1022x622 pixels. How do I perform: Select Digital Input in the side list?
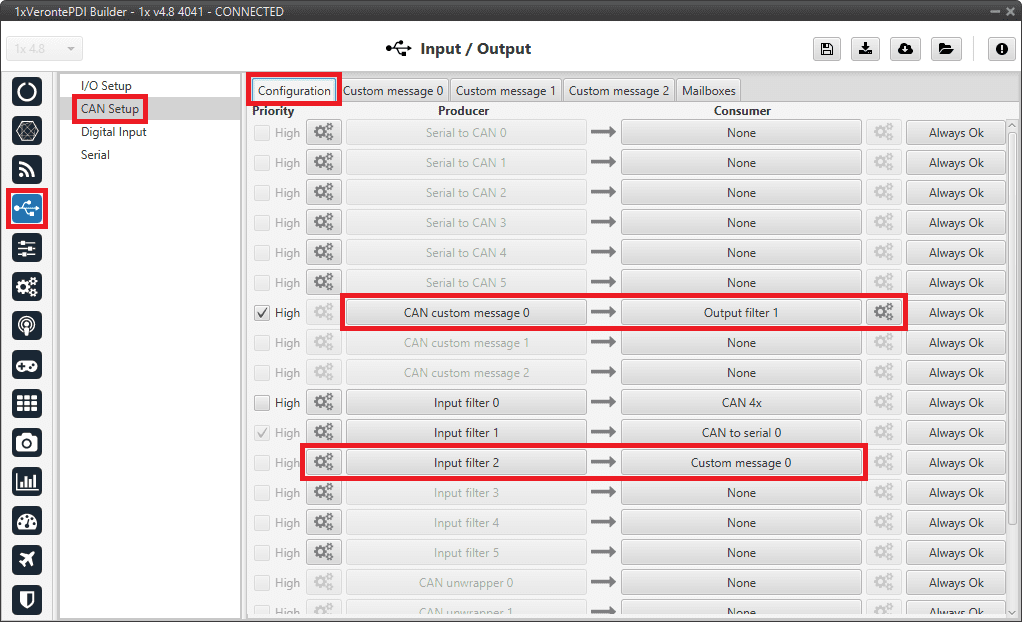pyautogui.click(x=114, y=132)
